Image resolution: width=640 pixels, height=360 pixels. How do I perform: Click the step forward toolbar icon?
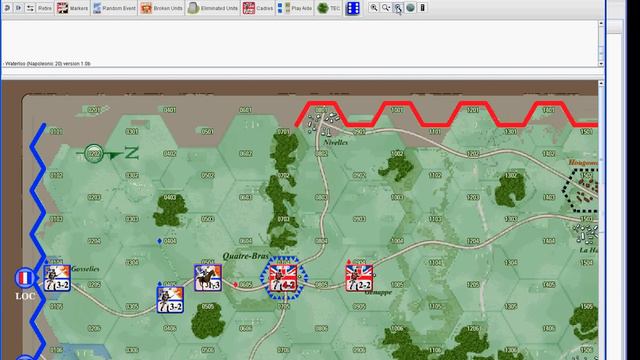click(19, 8)
